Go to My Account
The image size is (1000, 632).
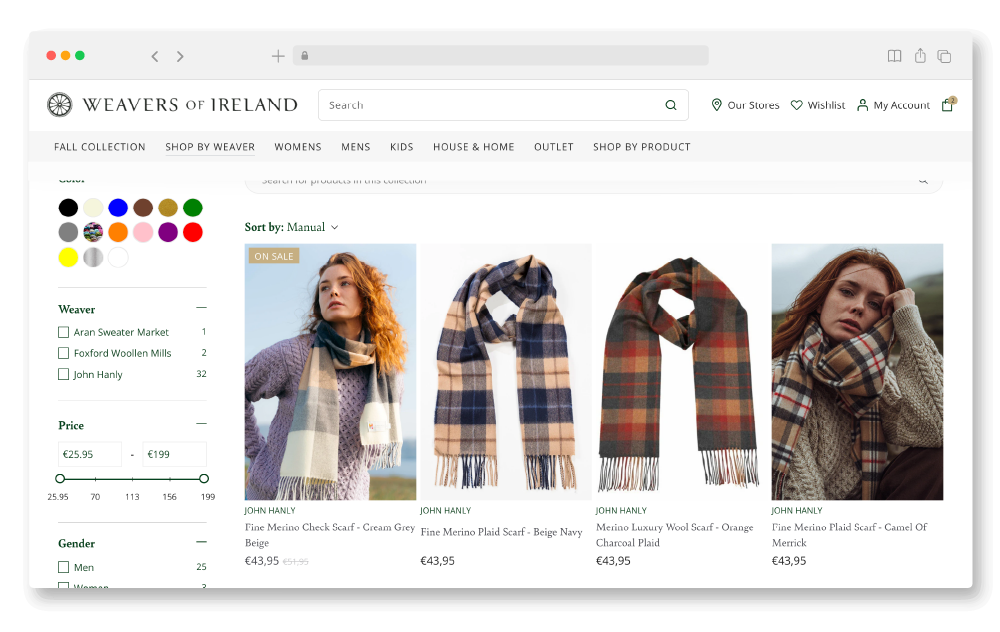tap(893, 105)
